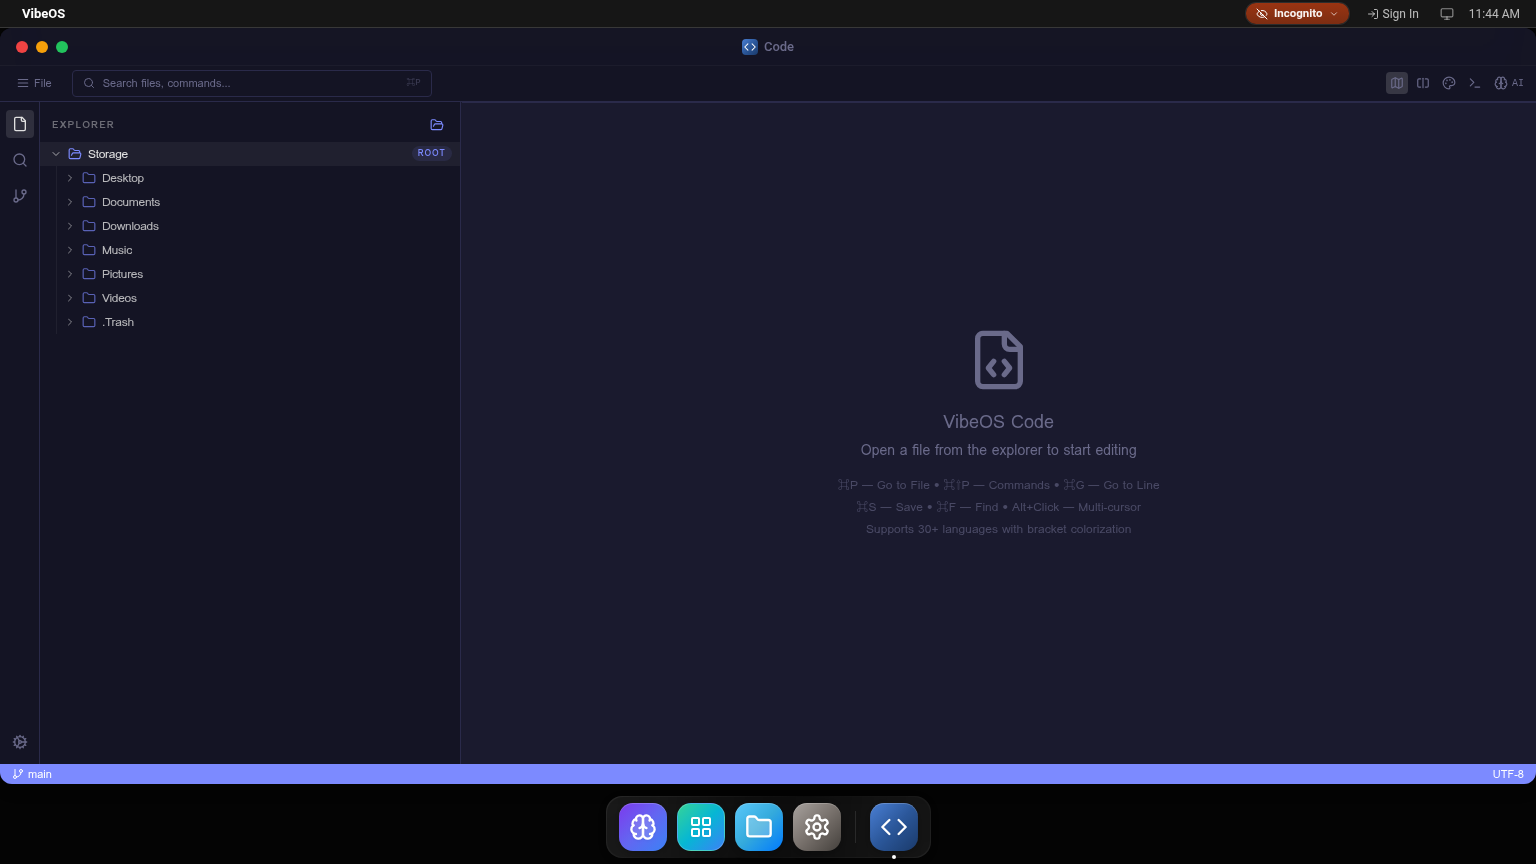Click the main branch indicator in the status bar
This screenshot has width=1536, height=864.
32,774
